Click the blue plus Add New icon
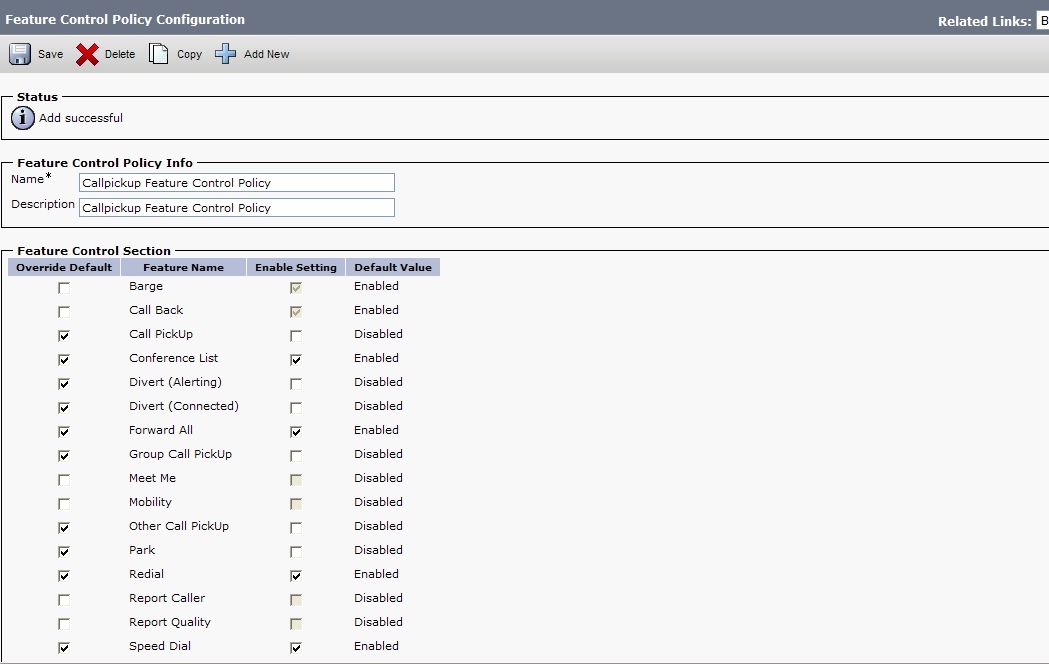Screen dimensions: 1049x664 point(226,54)
